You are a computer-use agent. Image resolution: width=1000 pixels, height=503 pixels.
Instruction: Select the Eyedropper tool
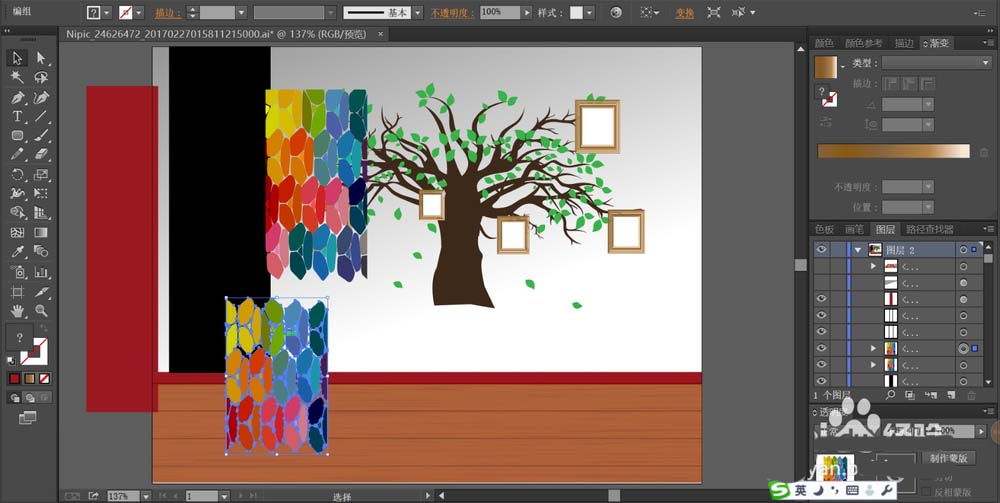pyautogui.click(x=17, y=252)
